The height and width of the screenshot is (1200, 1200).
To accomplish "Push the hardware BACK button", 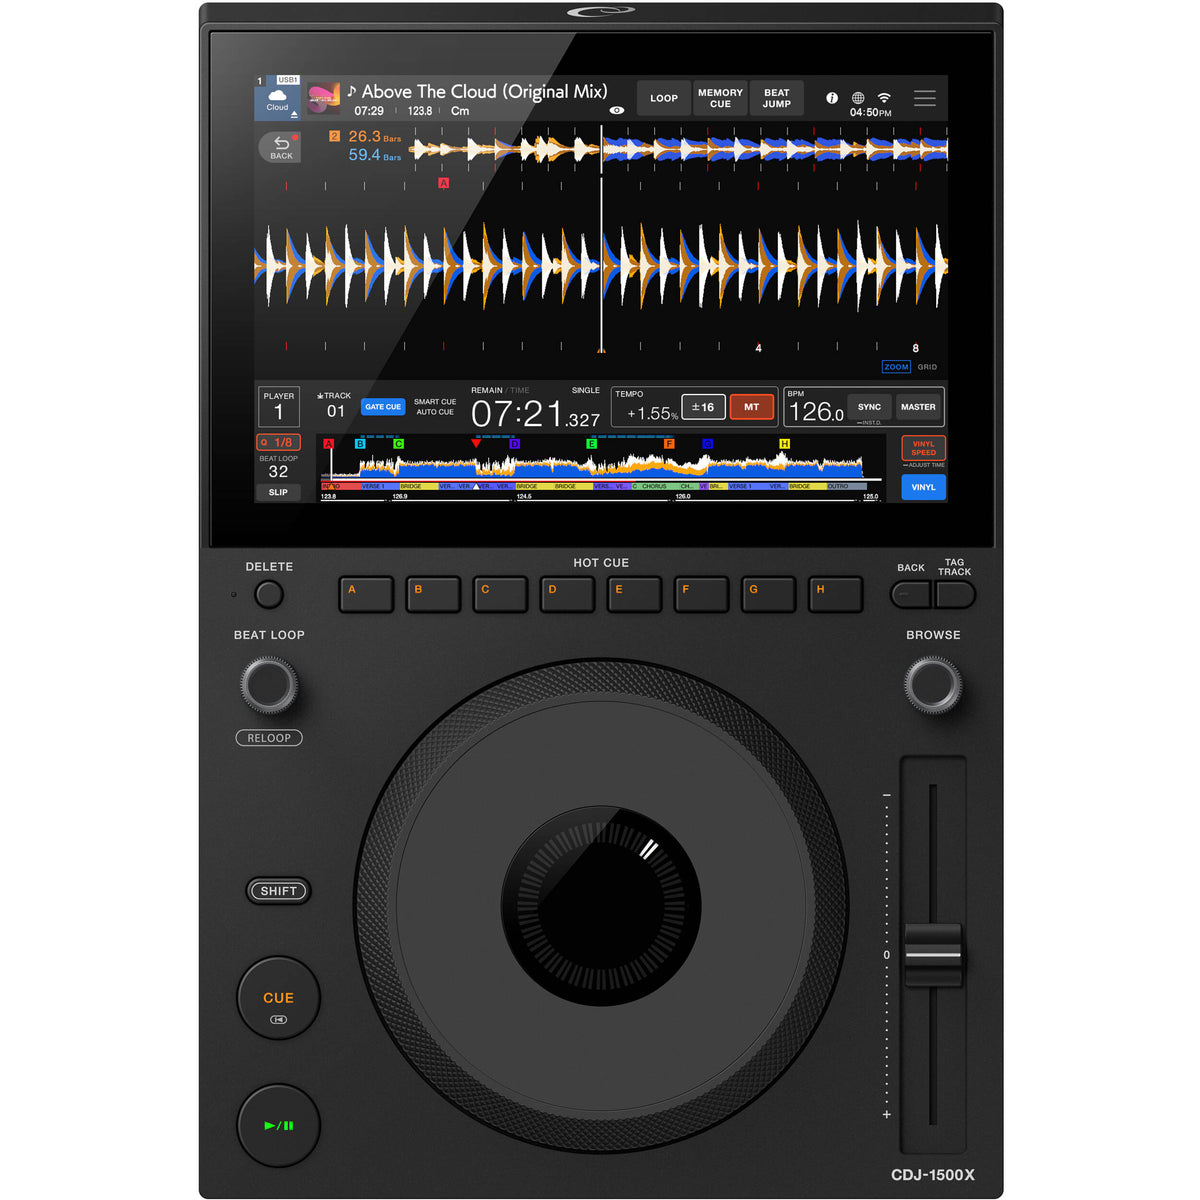I will [911, 594].
